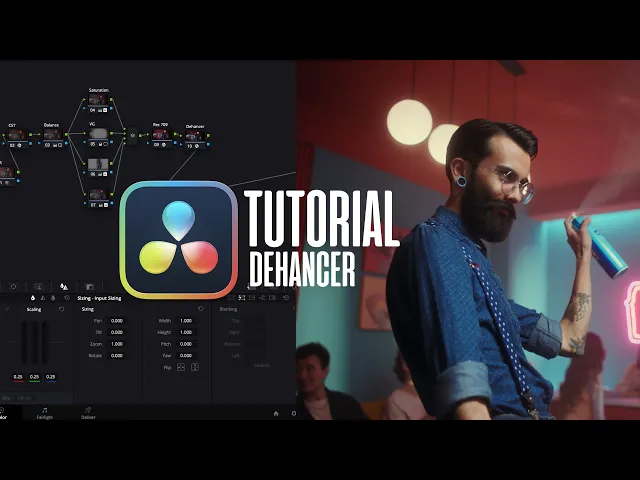The height and width of the screenshot is (480, 640).
Task: Click the Pitch value field
Action: 186,344
